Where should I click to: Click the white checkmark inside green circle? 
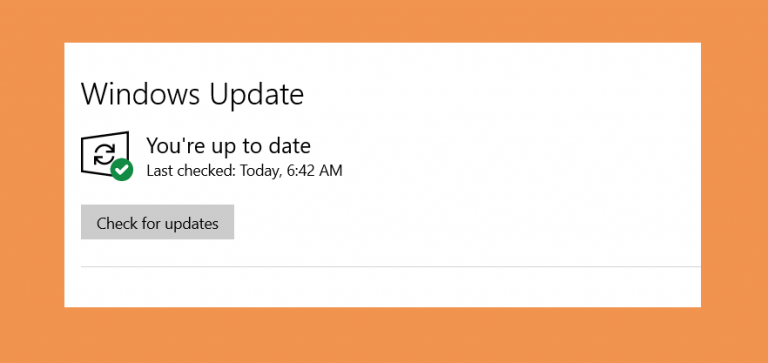click(x=121, y=170)
